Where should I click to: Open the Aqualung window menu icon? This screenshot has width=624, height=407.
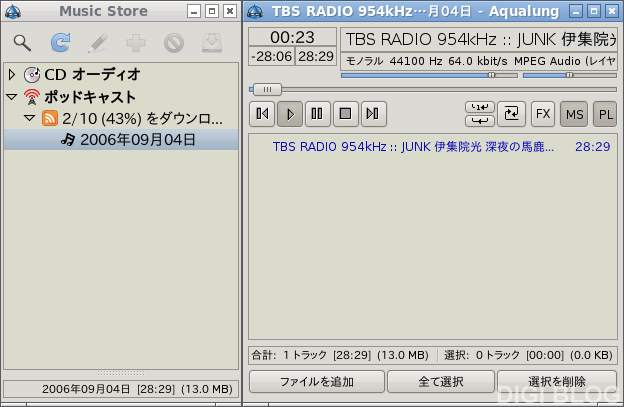coord(255,11)
